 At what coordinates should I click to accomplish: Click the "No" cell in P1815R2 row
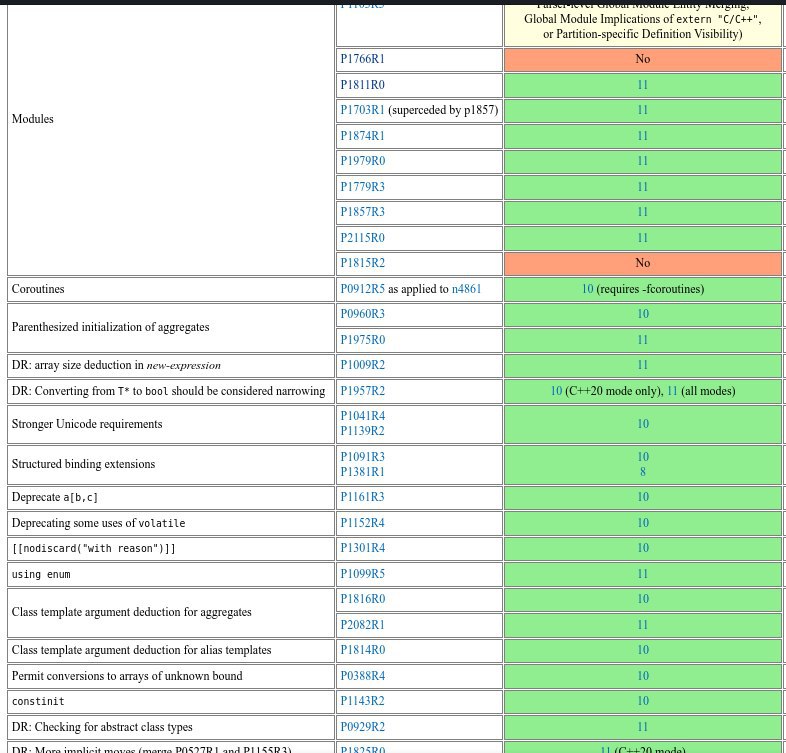coord(643,263)
